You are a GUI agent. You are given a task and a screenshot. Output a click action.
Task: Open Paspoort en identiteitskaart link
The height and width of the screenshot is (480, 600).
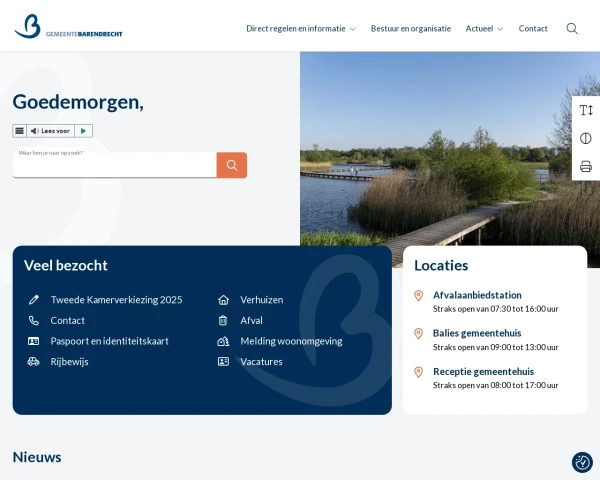[109, 341]
